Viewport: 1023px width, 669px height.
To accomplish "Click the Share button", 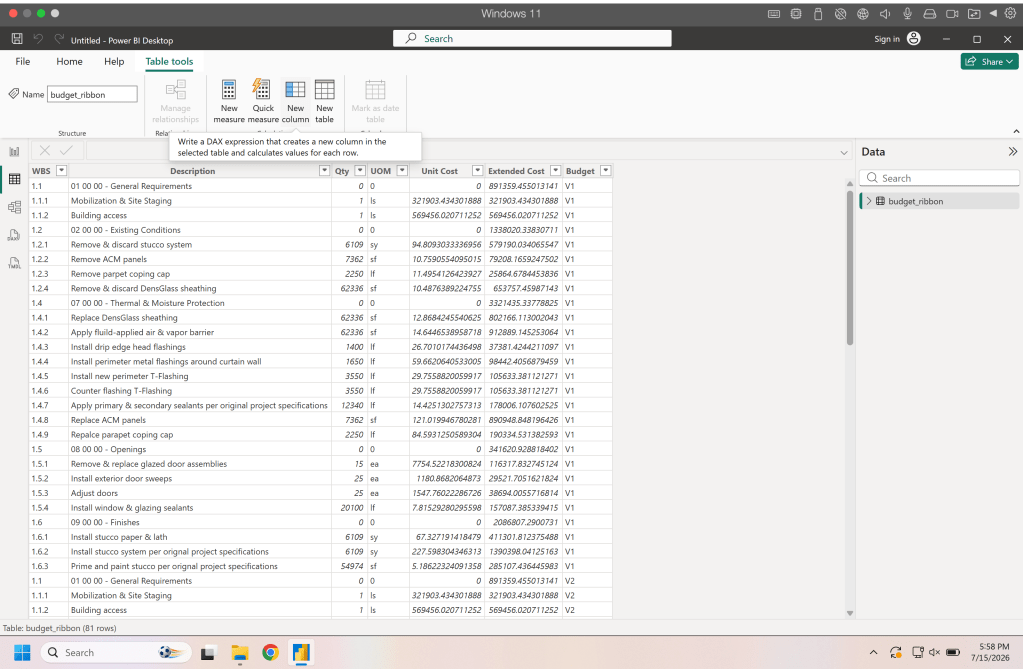I will [989, 61].
